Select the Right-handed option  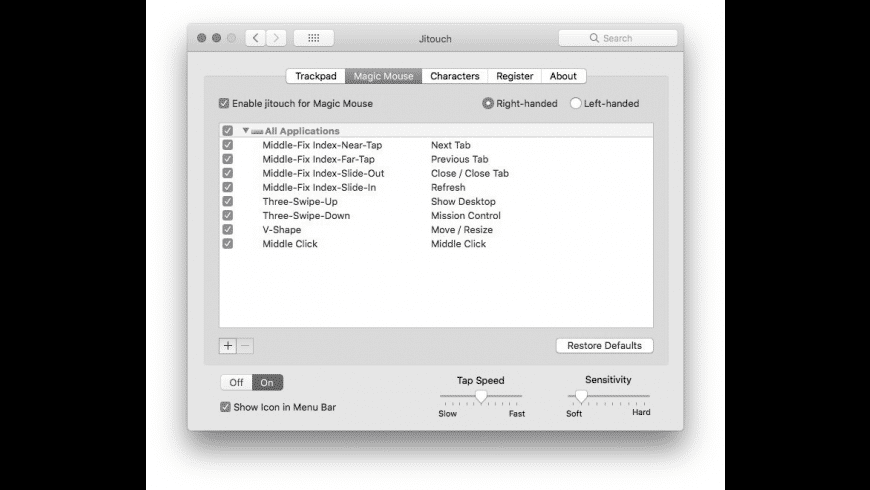[x=488, y=103]
